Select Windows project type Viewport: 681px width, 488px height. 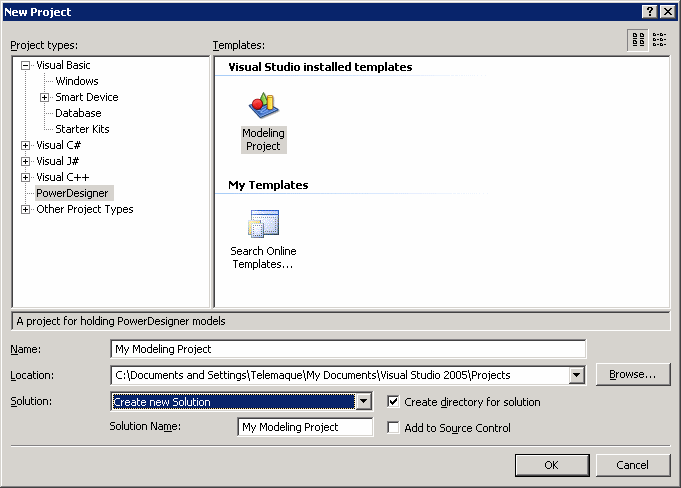click(x=77, y=81)
